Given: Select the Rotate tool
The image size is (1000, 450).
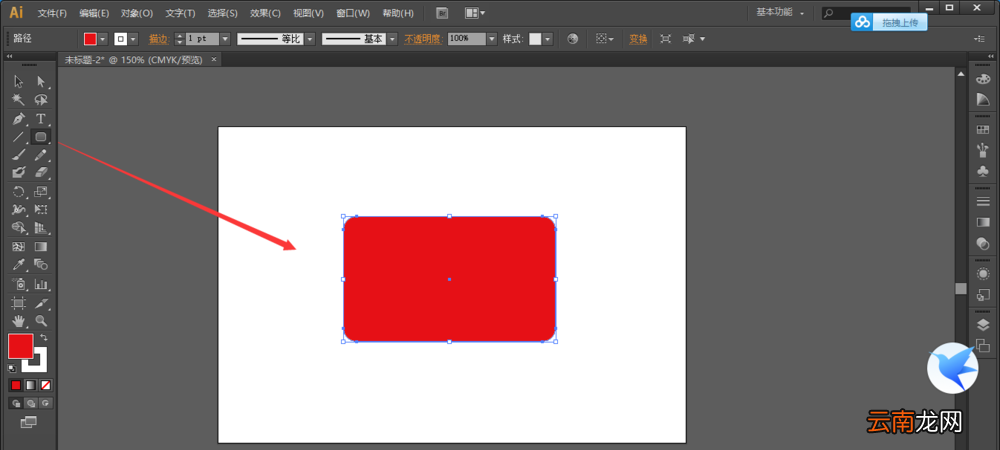Looking at the screenshot, I should pos(18,191).
